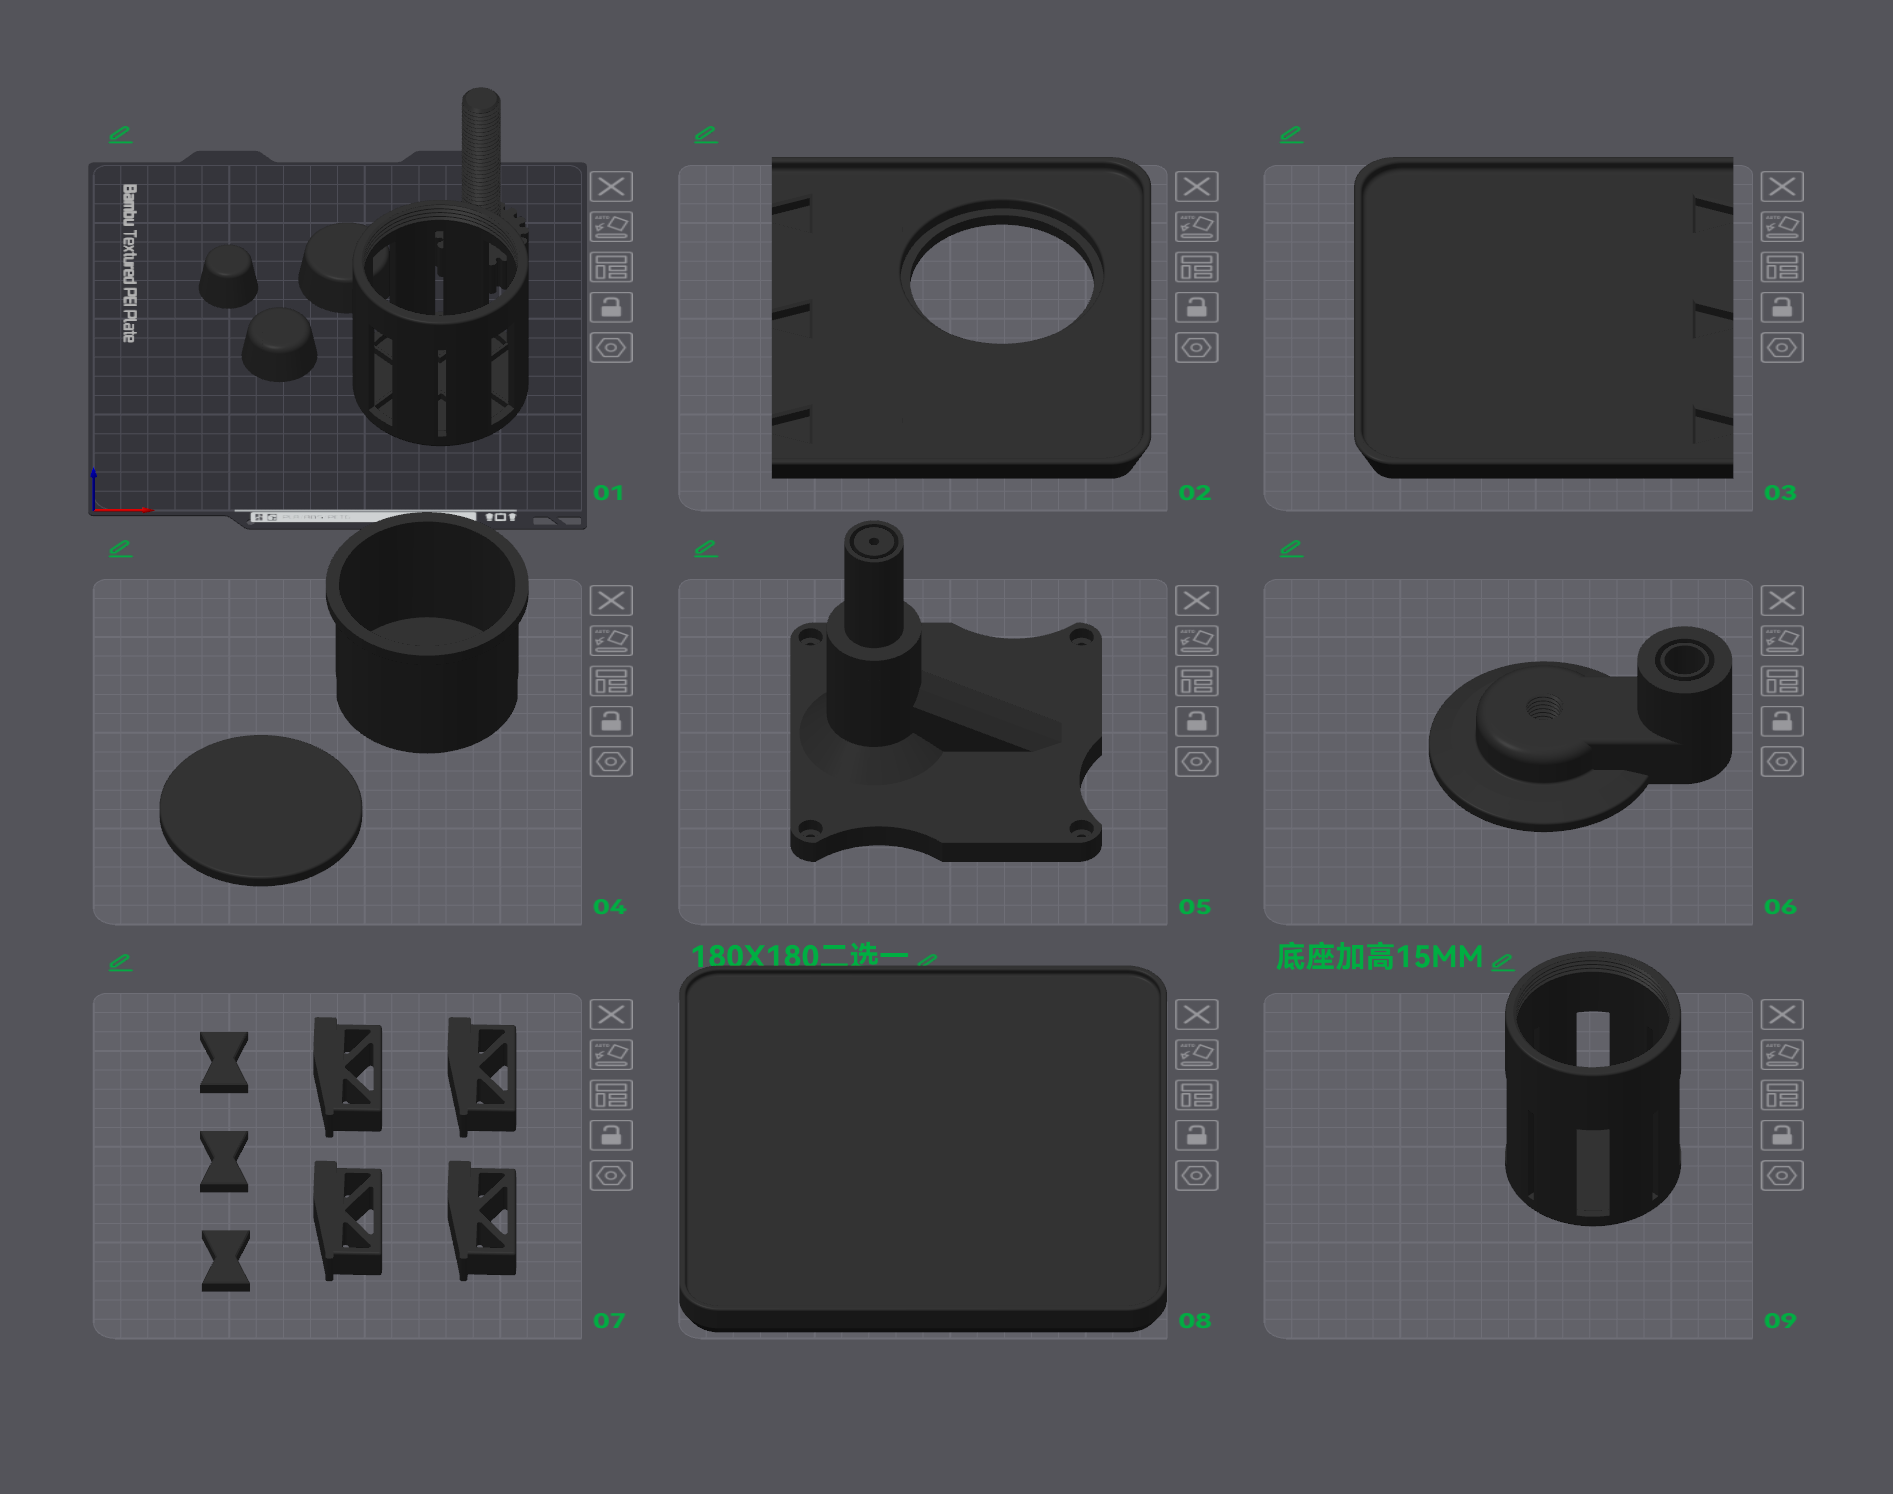Open plate 09 settings hexagon icon
Screen dimensions: 1893x1494
pos(1782,1176)
